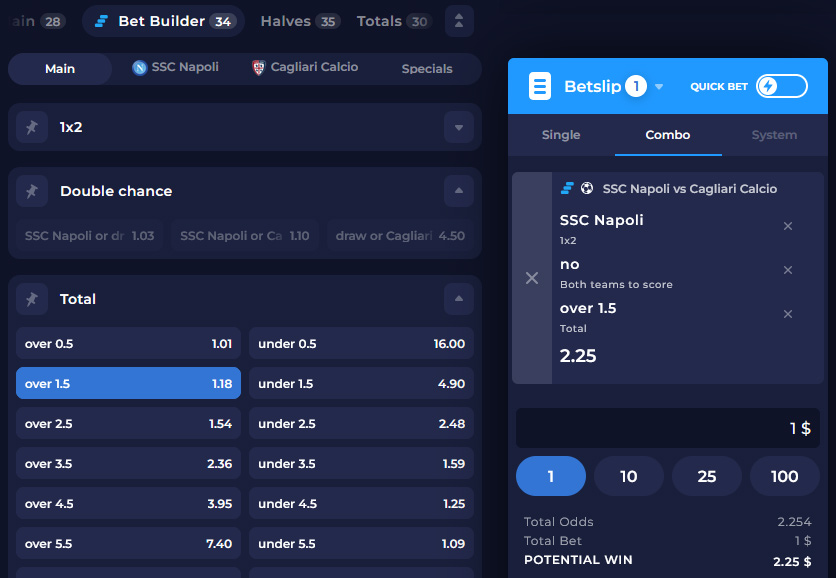836x578 pixels.
Task: Select the Specials sub-tab
Action: click(427, 69)
